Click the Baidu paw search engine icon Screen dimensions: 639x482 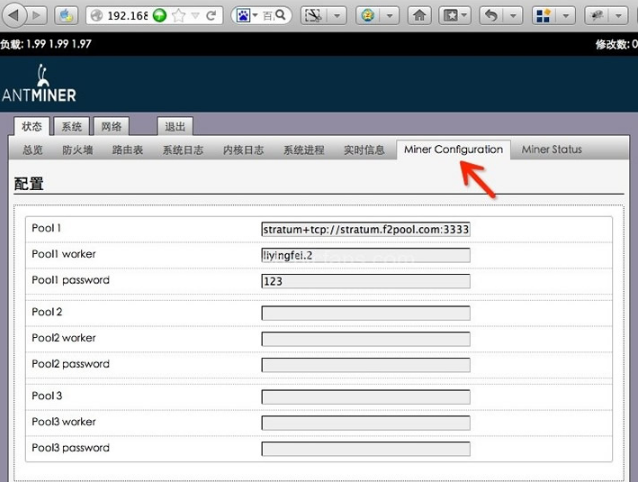[x=243, y=16]
